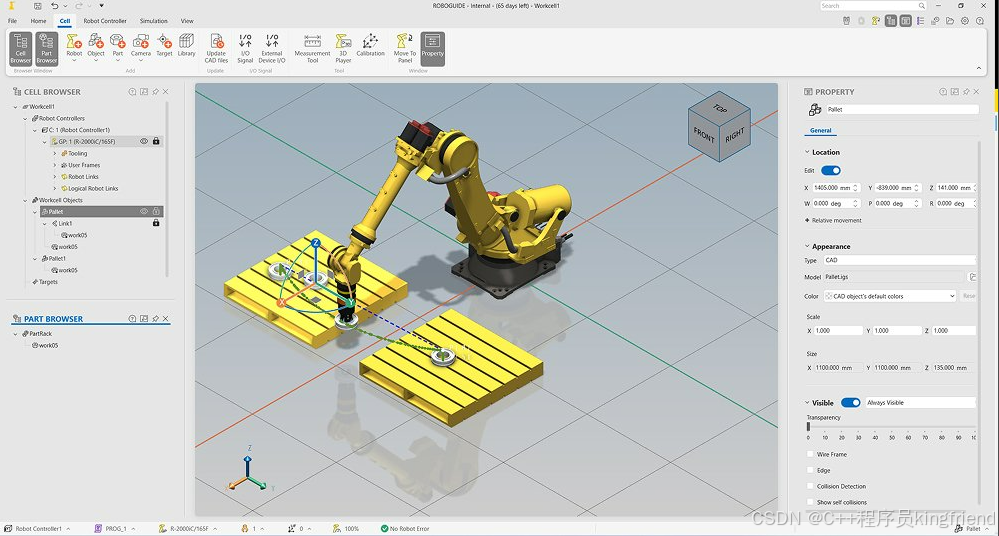Select the Measurement Tool
The width and height of the screenshot is (999, 536).
pos(312,48)
